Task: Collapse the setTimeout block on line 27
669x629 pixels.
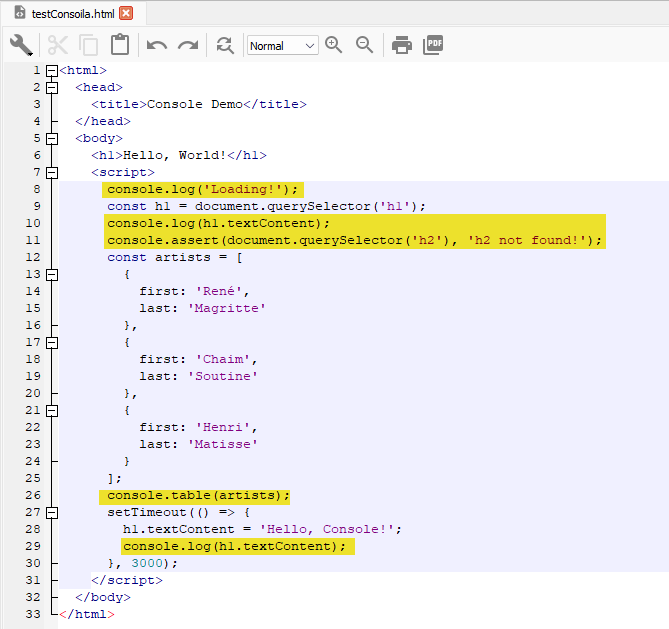Action: click(52, 512)
